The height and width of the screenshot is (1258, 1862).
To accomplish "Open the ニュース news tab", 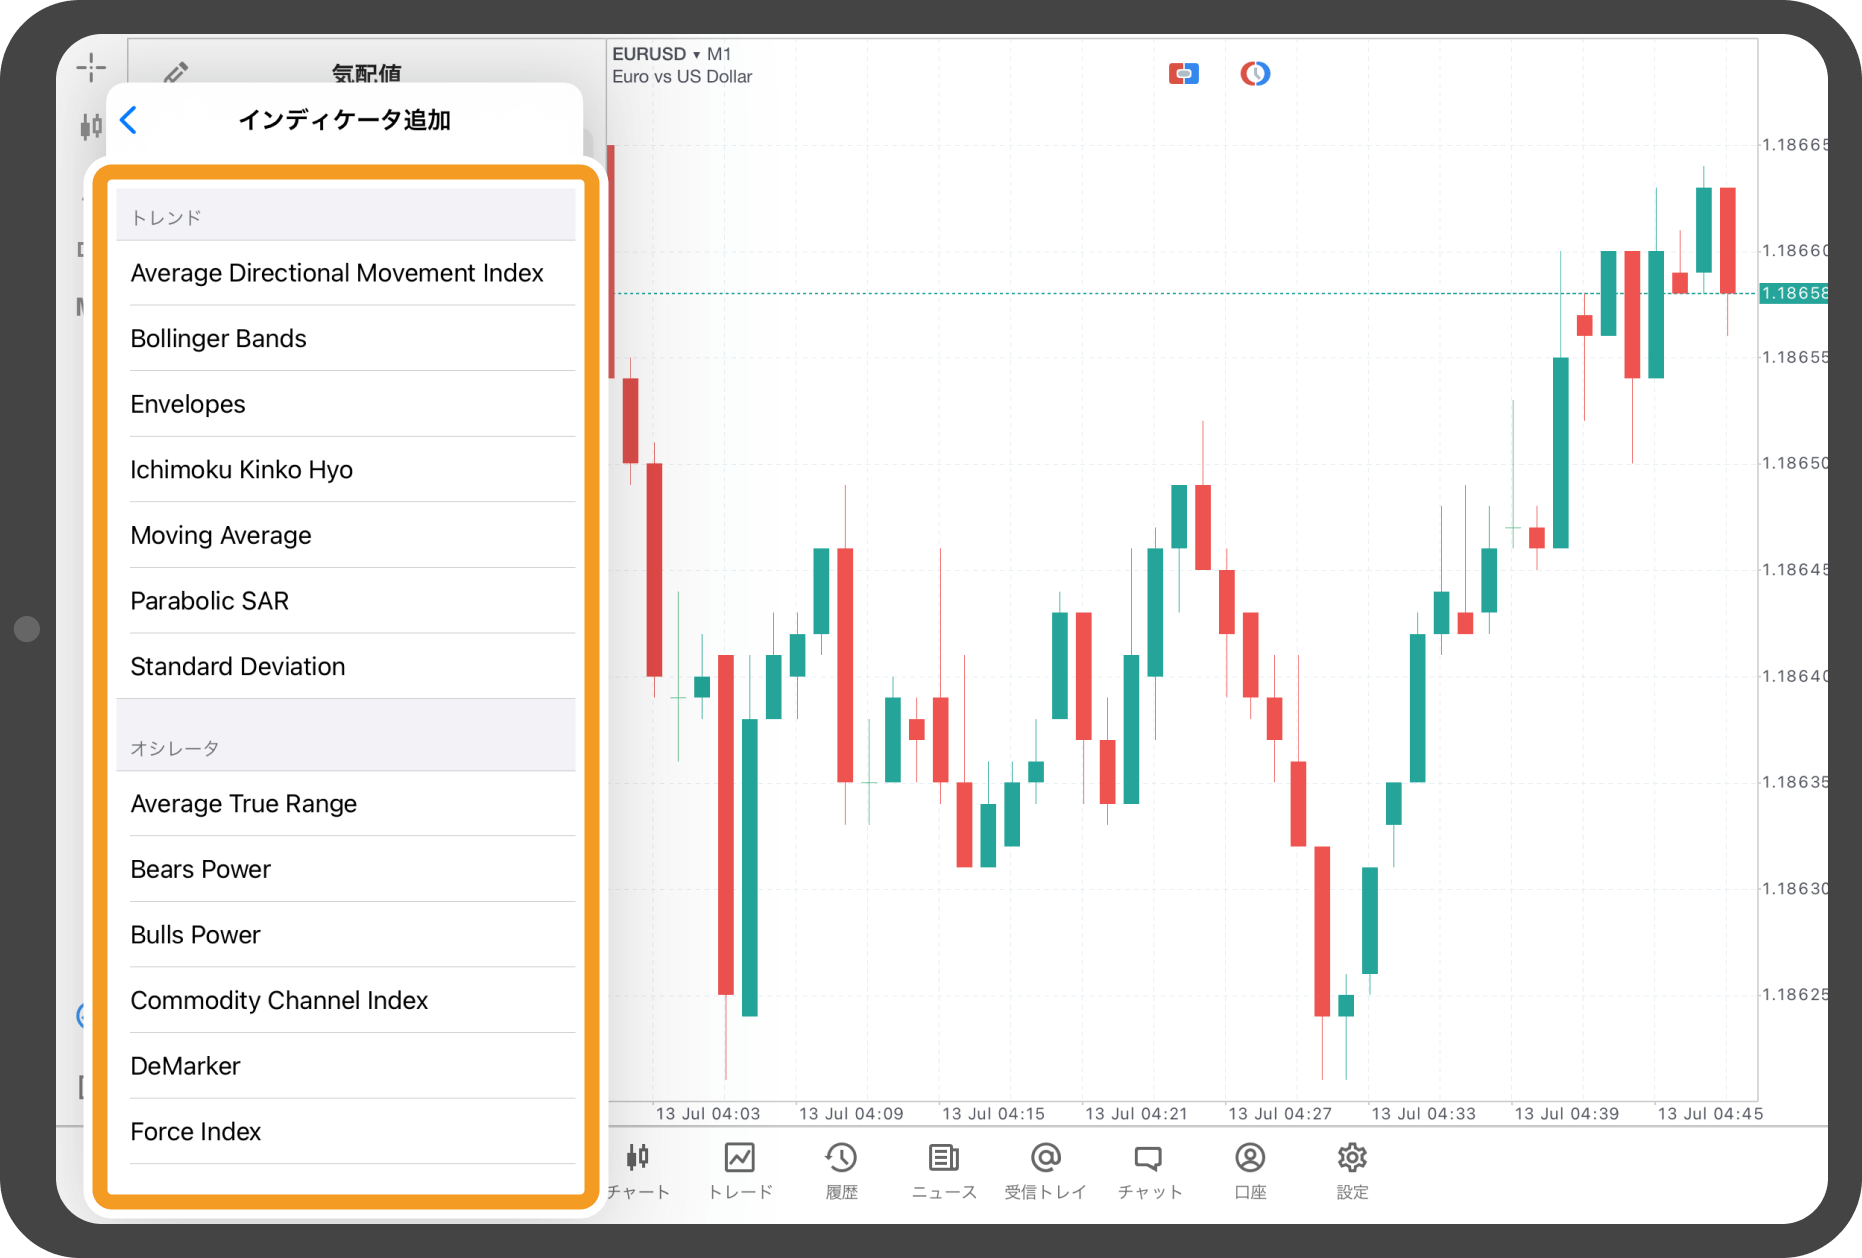I will 944,1170.
